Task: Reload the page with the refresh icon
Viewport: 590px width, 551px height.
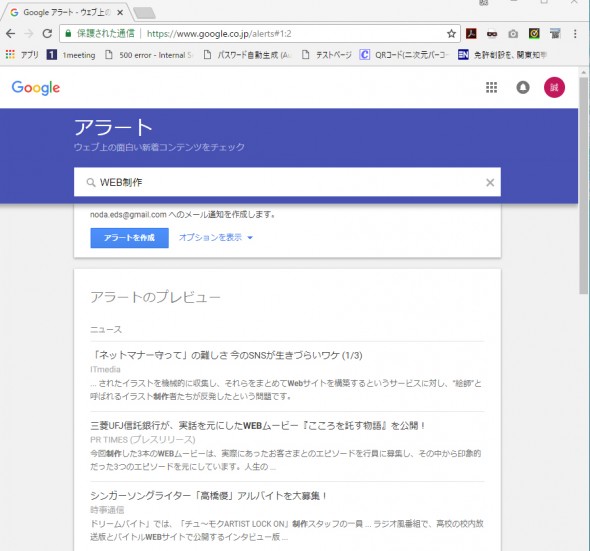Action: 47,34
